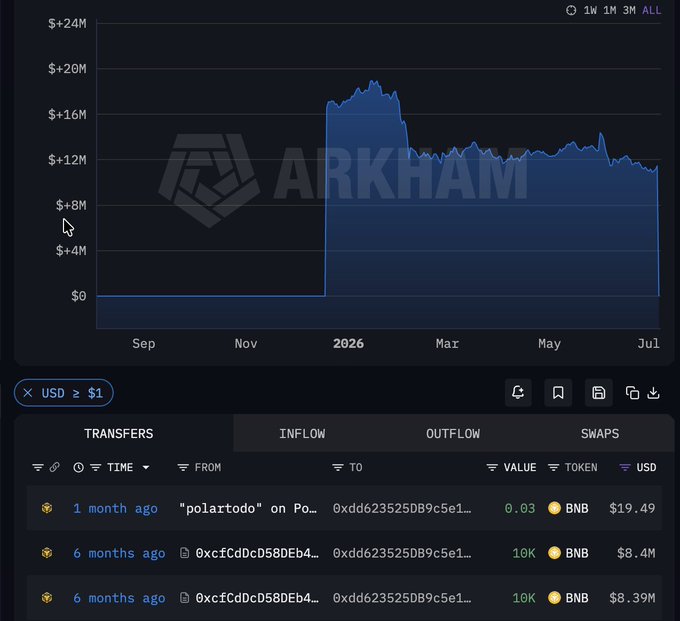680x621 pixels.
Task: Click the clock icon beside TIME
Action: 78,467
